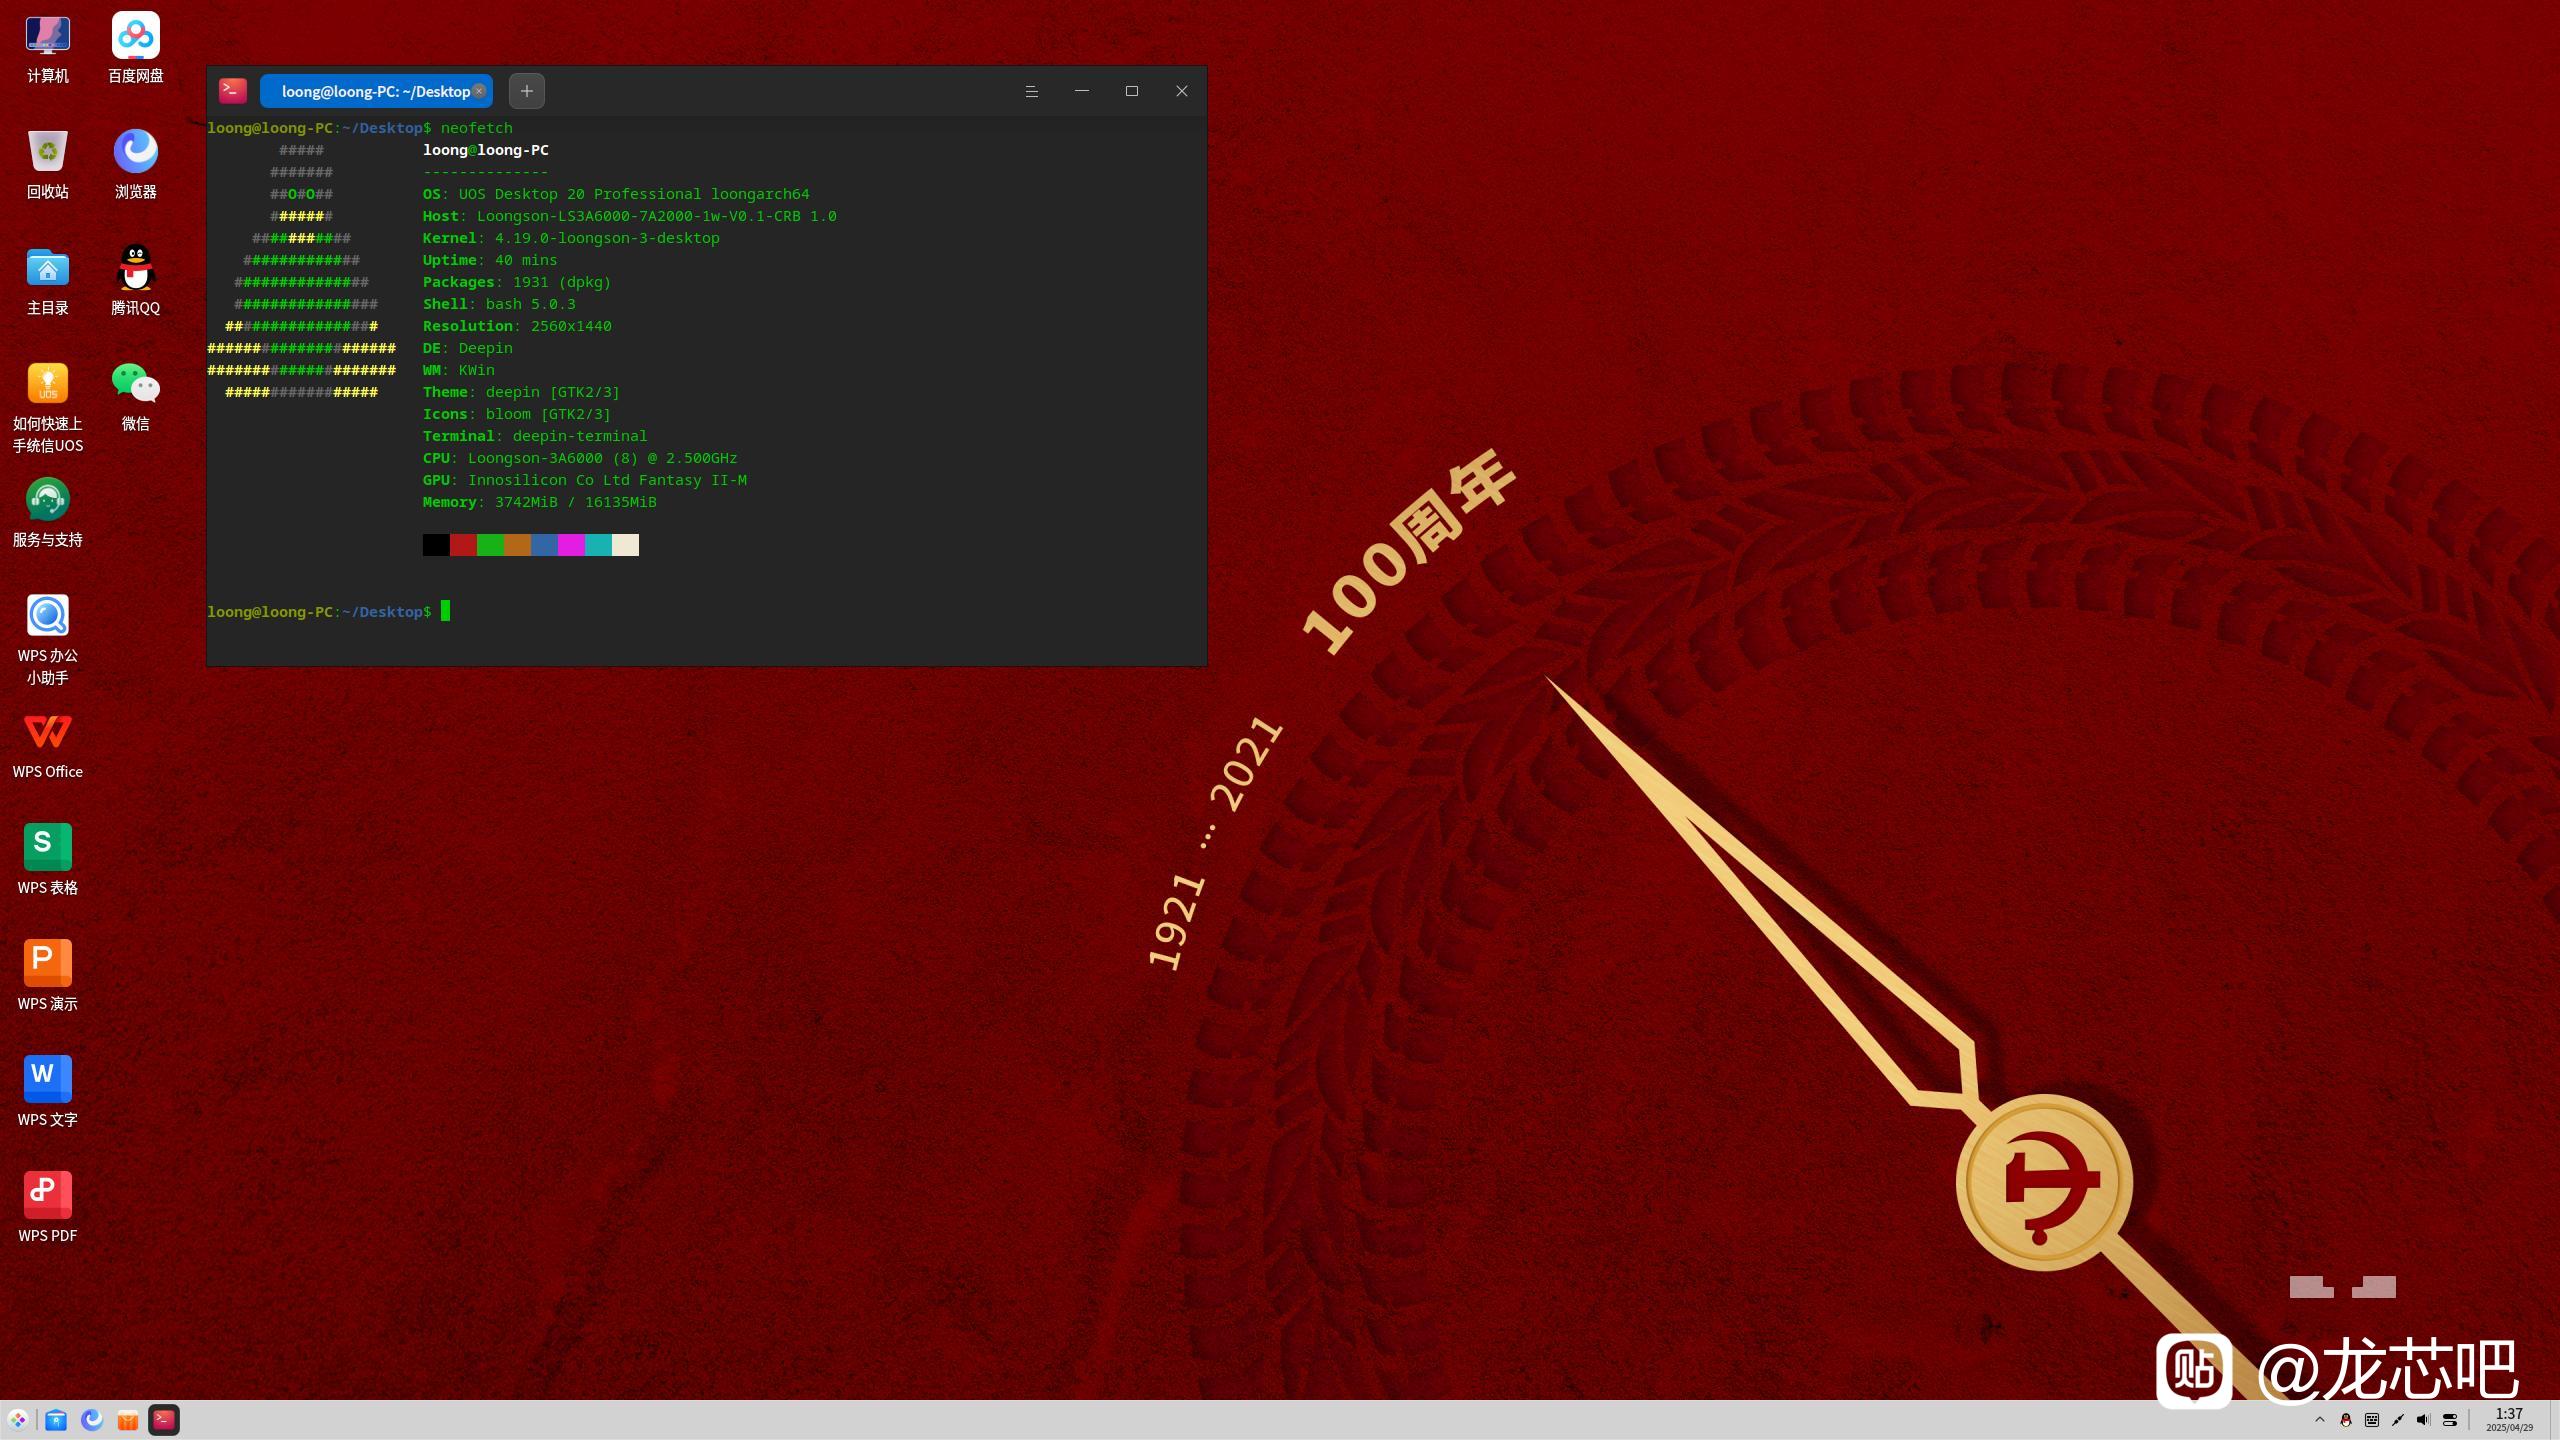Select the 主目录 home folder icon
2560x1440 pixels.
[x=47, y=280]
